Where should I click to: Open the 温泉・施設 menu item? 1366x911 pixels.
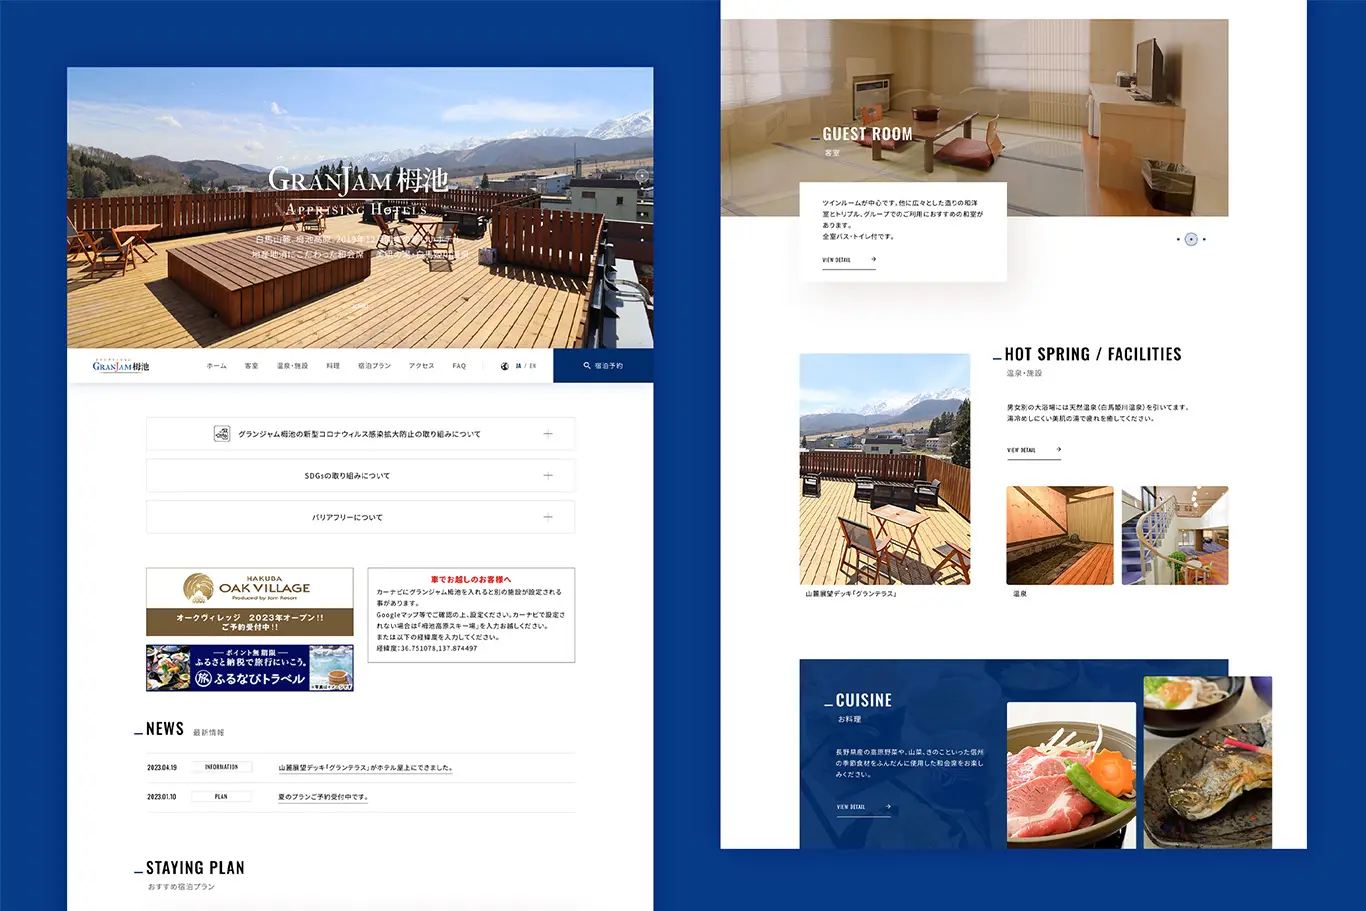tap(292, 366)
